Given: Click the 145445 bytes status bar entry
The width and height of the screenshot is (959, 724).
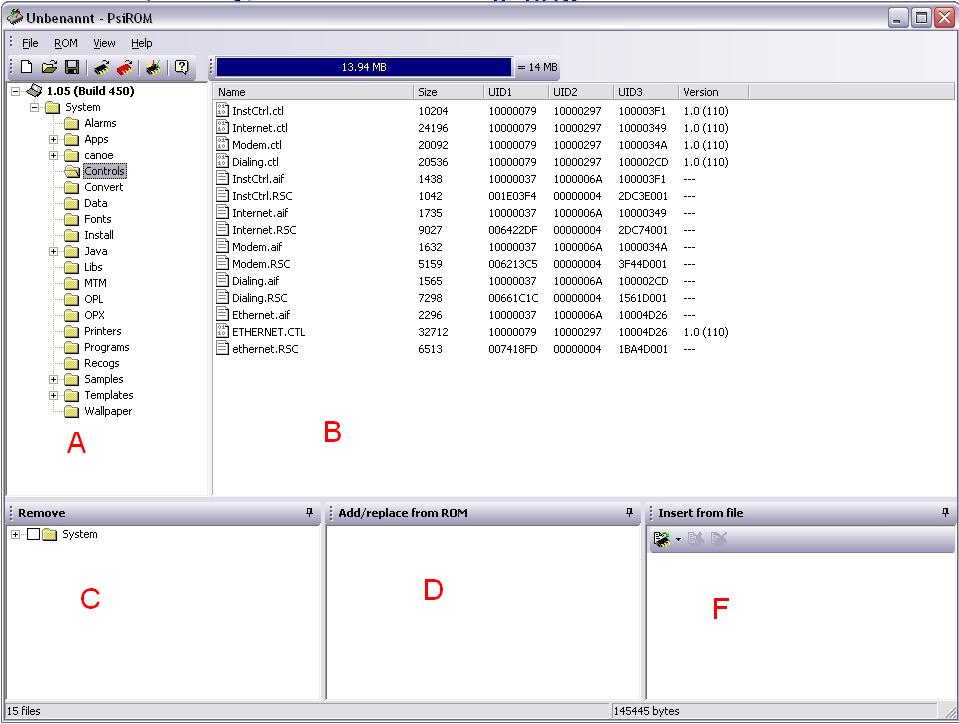Looking at the screenshot, I should click(646, 711).
